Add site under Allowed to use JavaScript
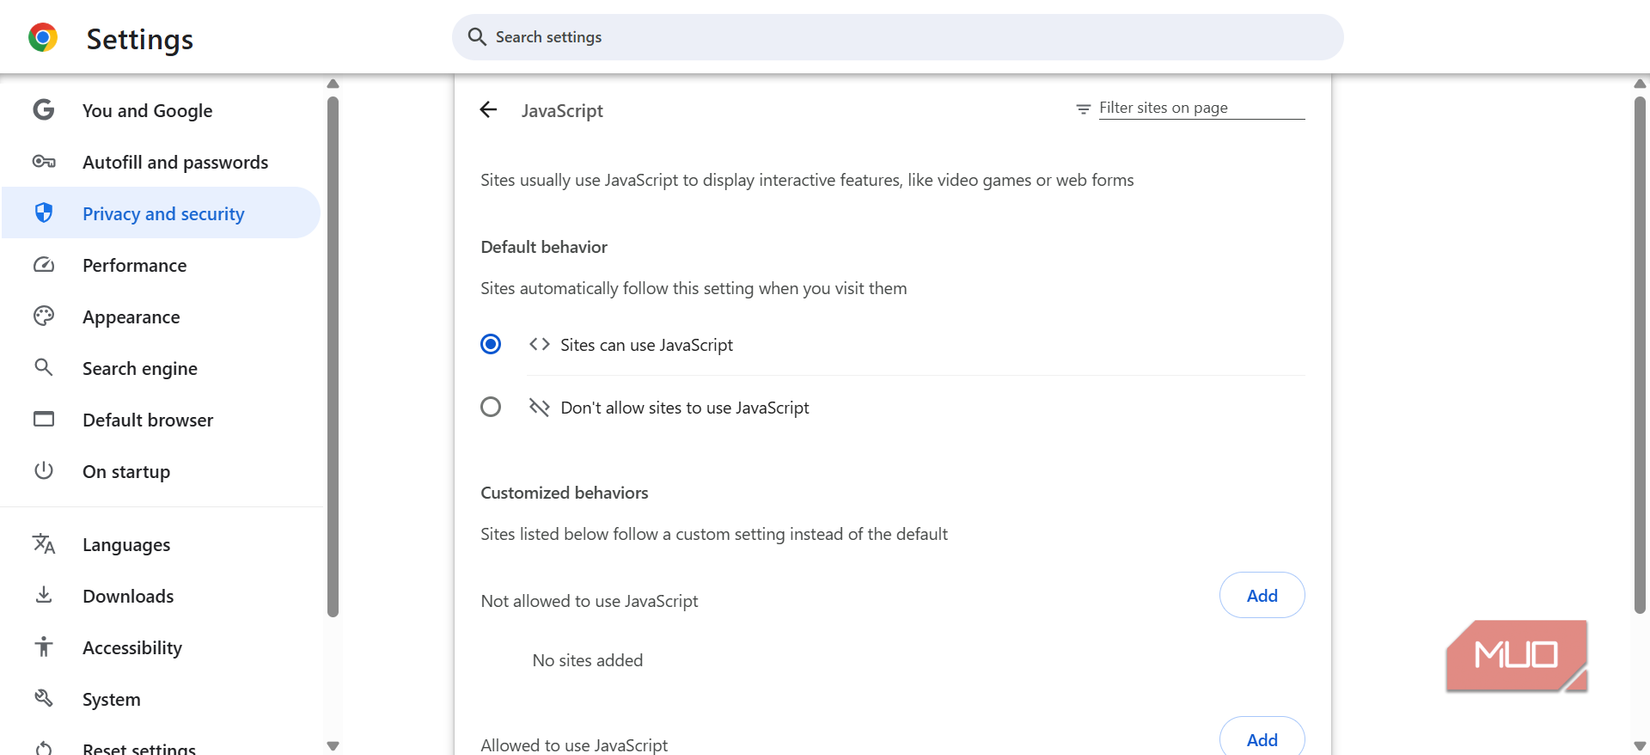Screen dimensions: 1650x755 pos(1262,738)
